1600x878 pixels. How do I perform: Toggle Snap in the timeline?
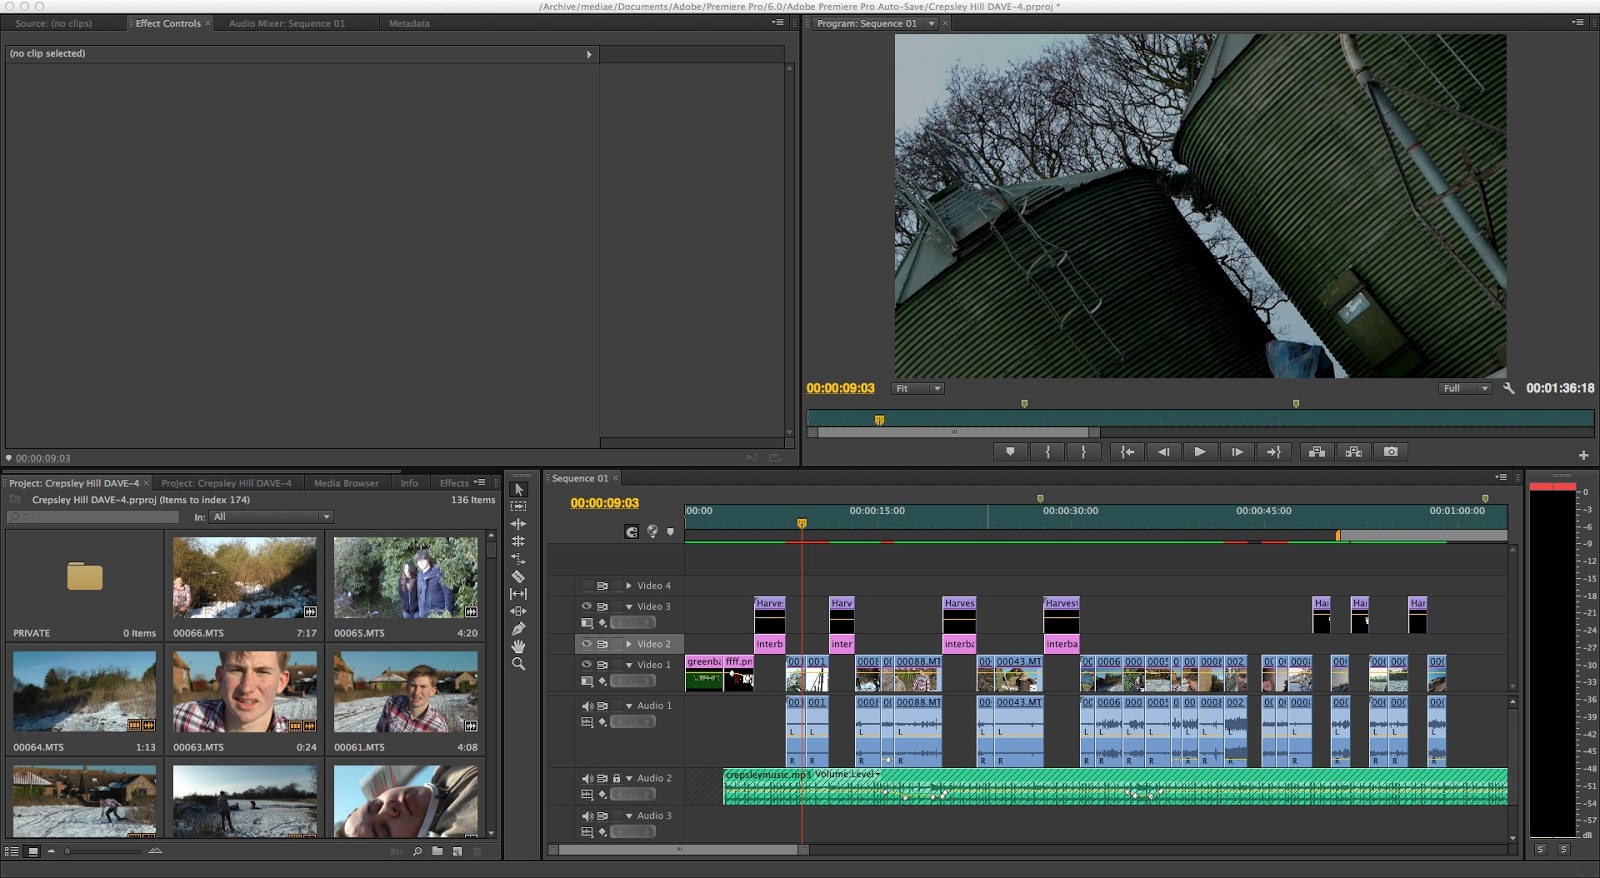[631, 532]
